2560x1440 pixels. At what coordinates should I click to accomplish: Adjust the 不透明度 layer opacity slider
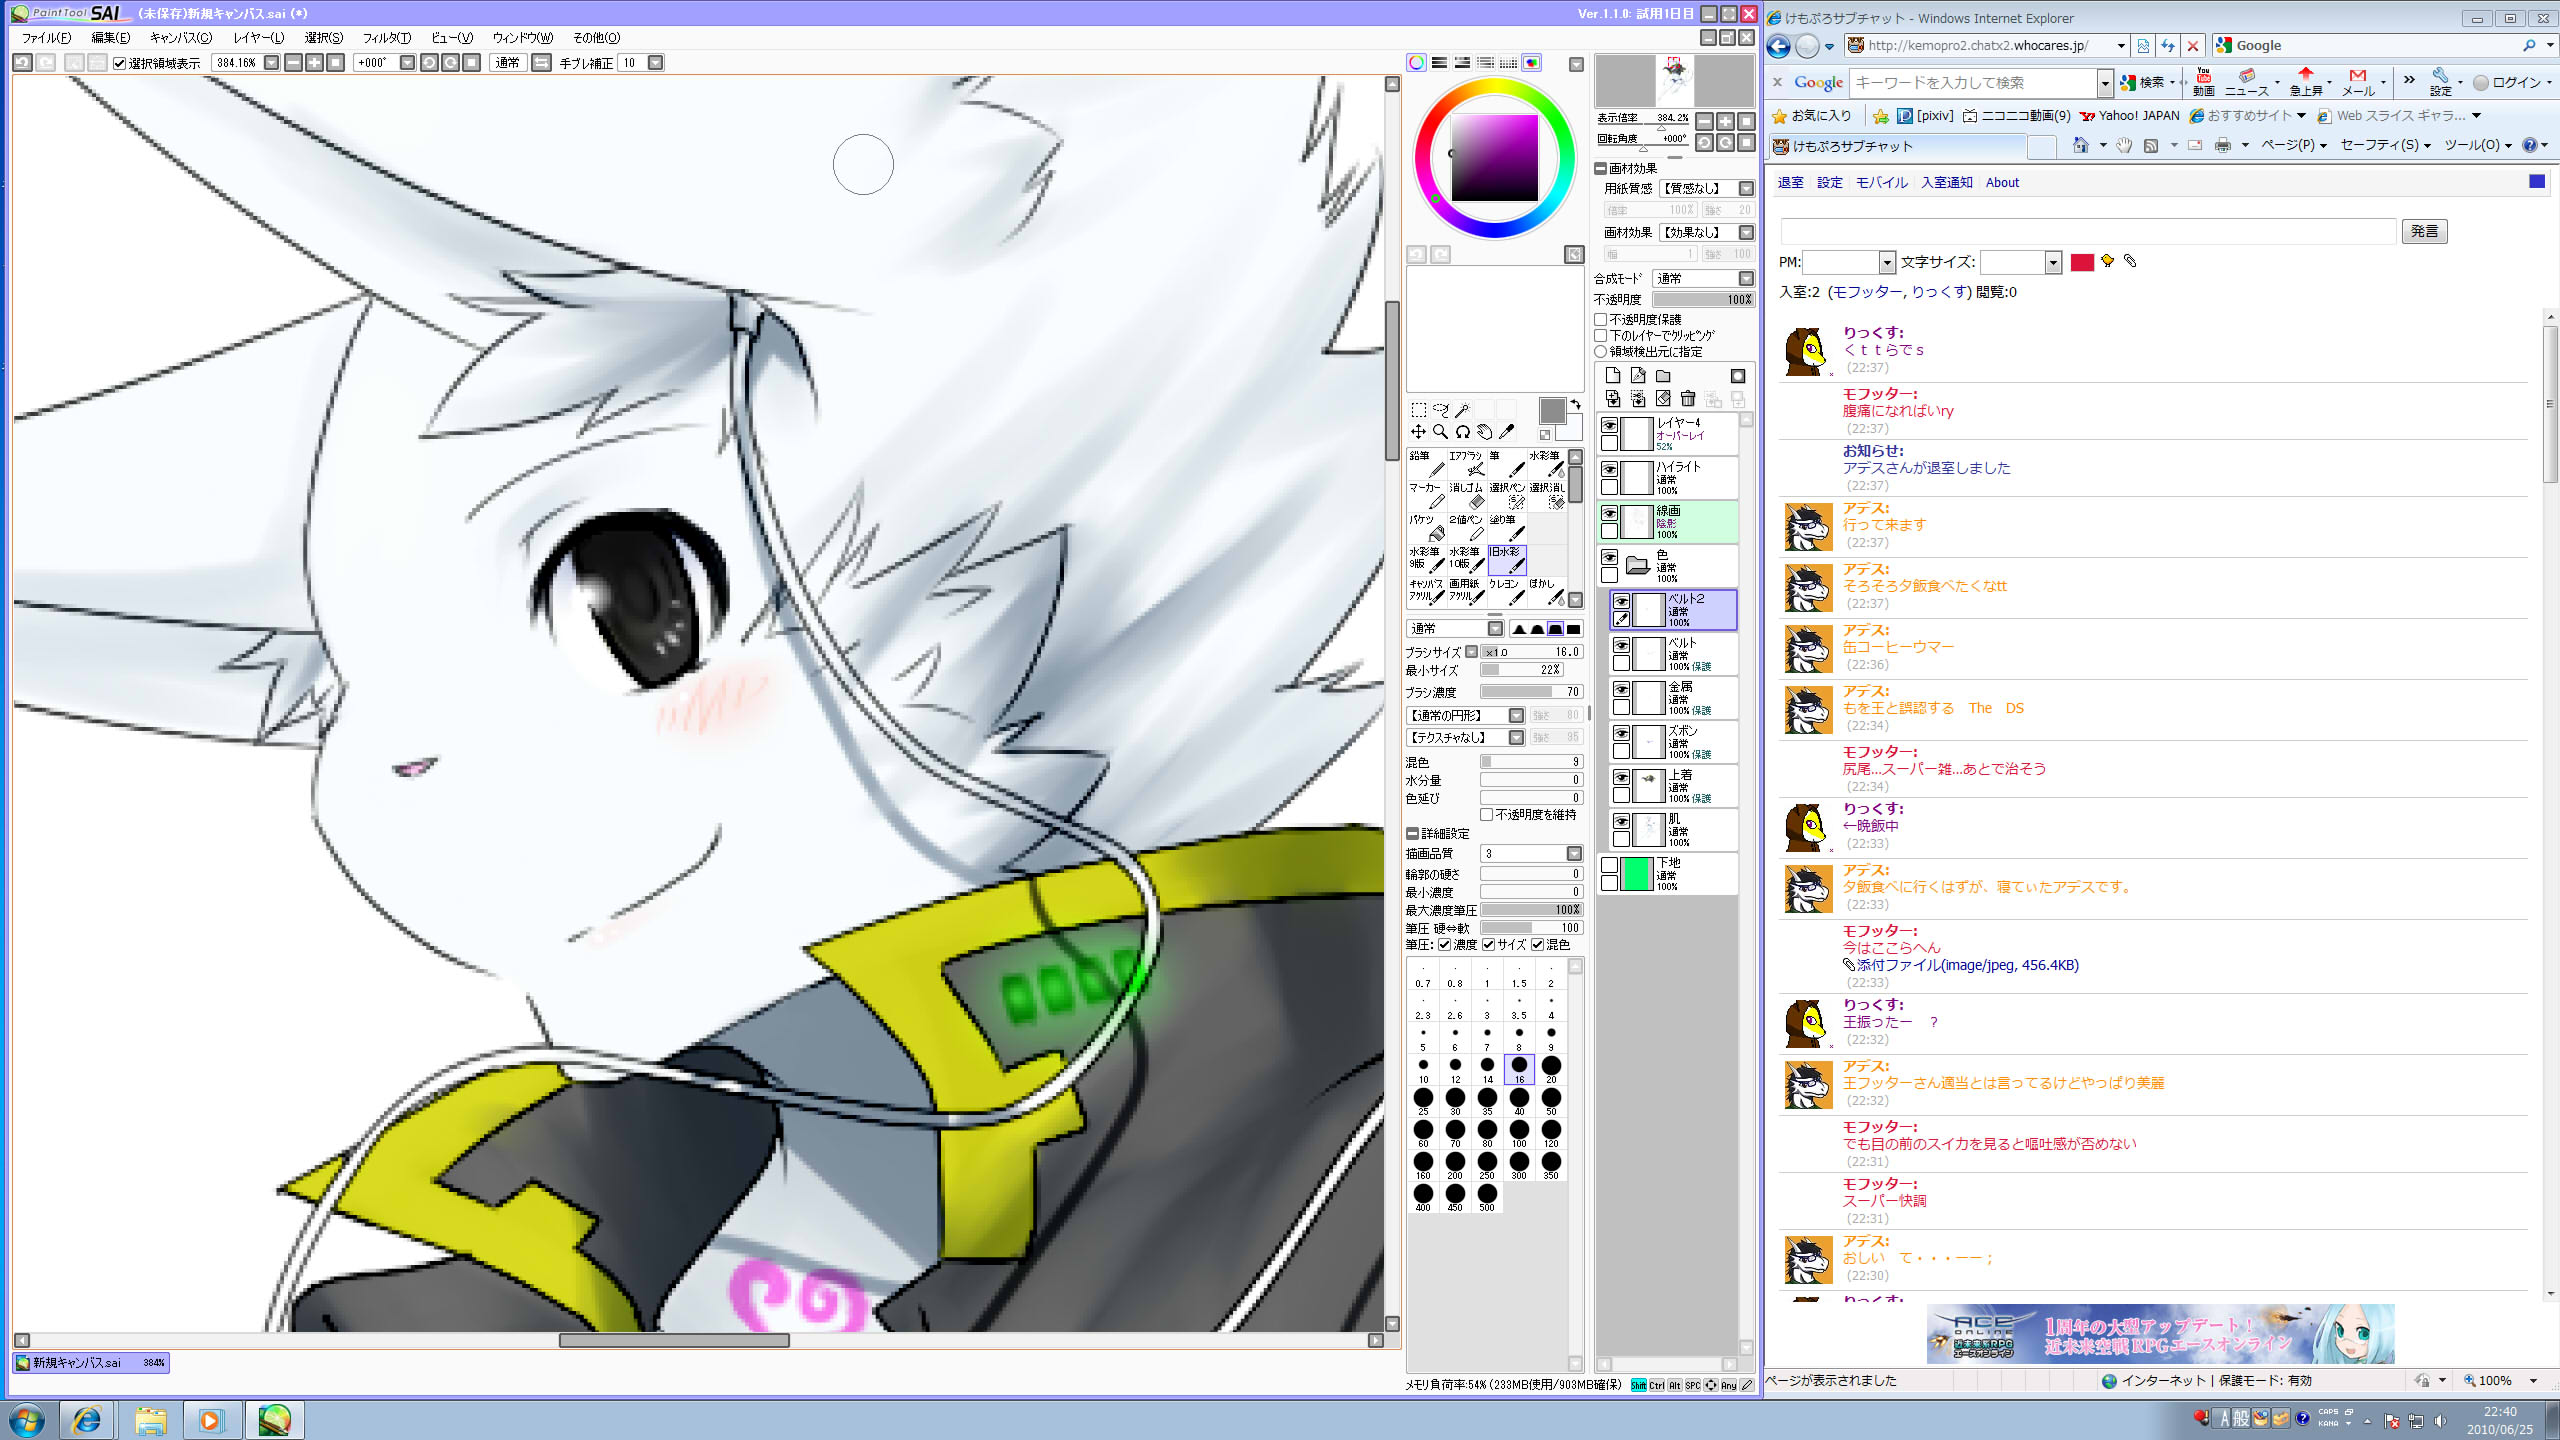coord(1703,300)
